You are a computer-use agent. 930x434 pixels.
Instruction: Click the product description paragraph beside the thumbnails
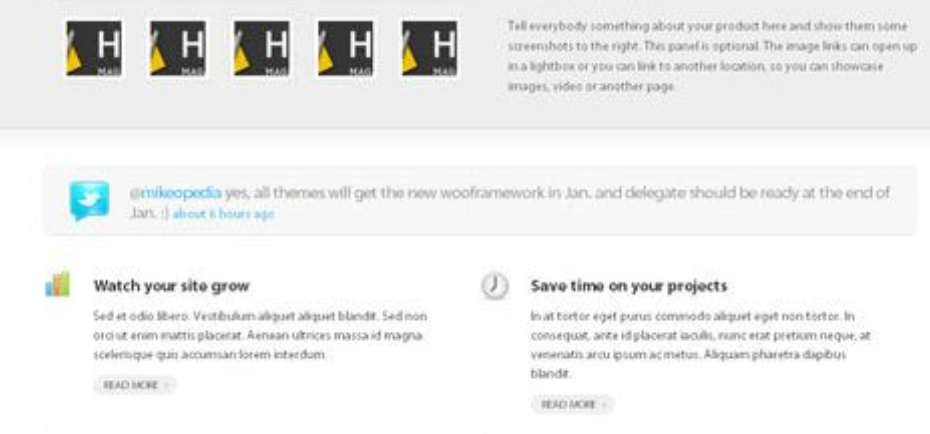tap(712, 56)
